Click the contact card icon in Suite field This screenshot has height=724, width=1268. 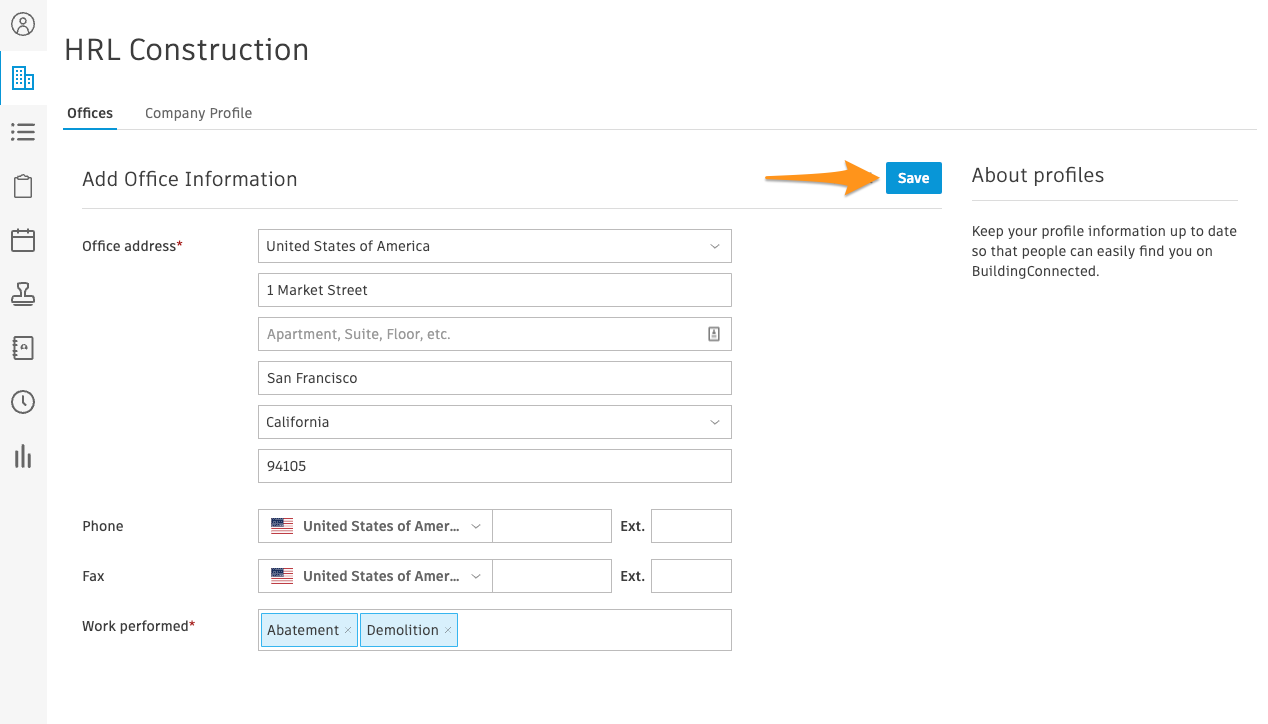714,334
